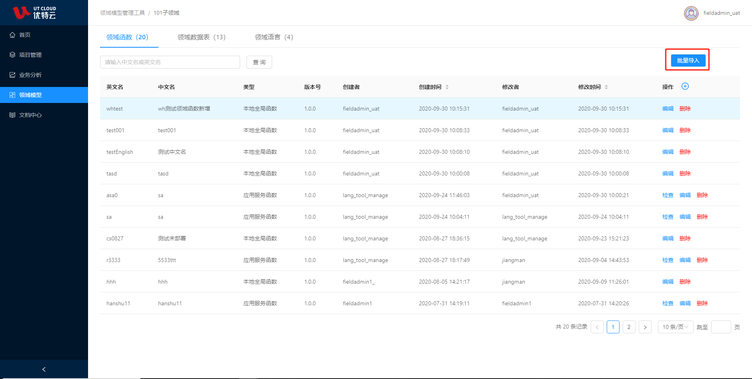Screen dimensions: 752x379
Task: Click the 首页 home icon in sidebar
Action: 12,35
